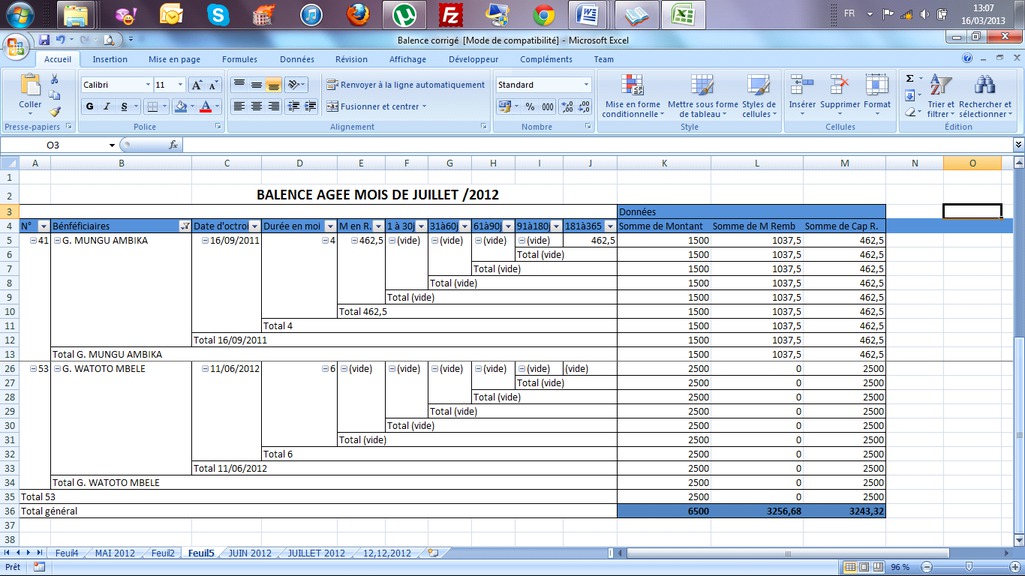The height and width of the screenshot is (576, 1025).
Task: Open the Bénéficiaires column filter dropdown
Action: click(184, 227)
